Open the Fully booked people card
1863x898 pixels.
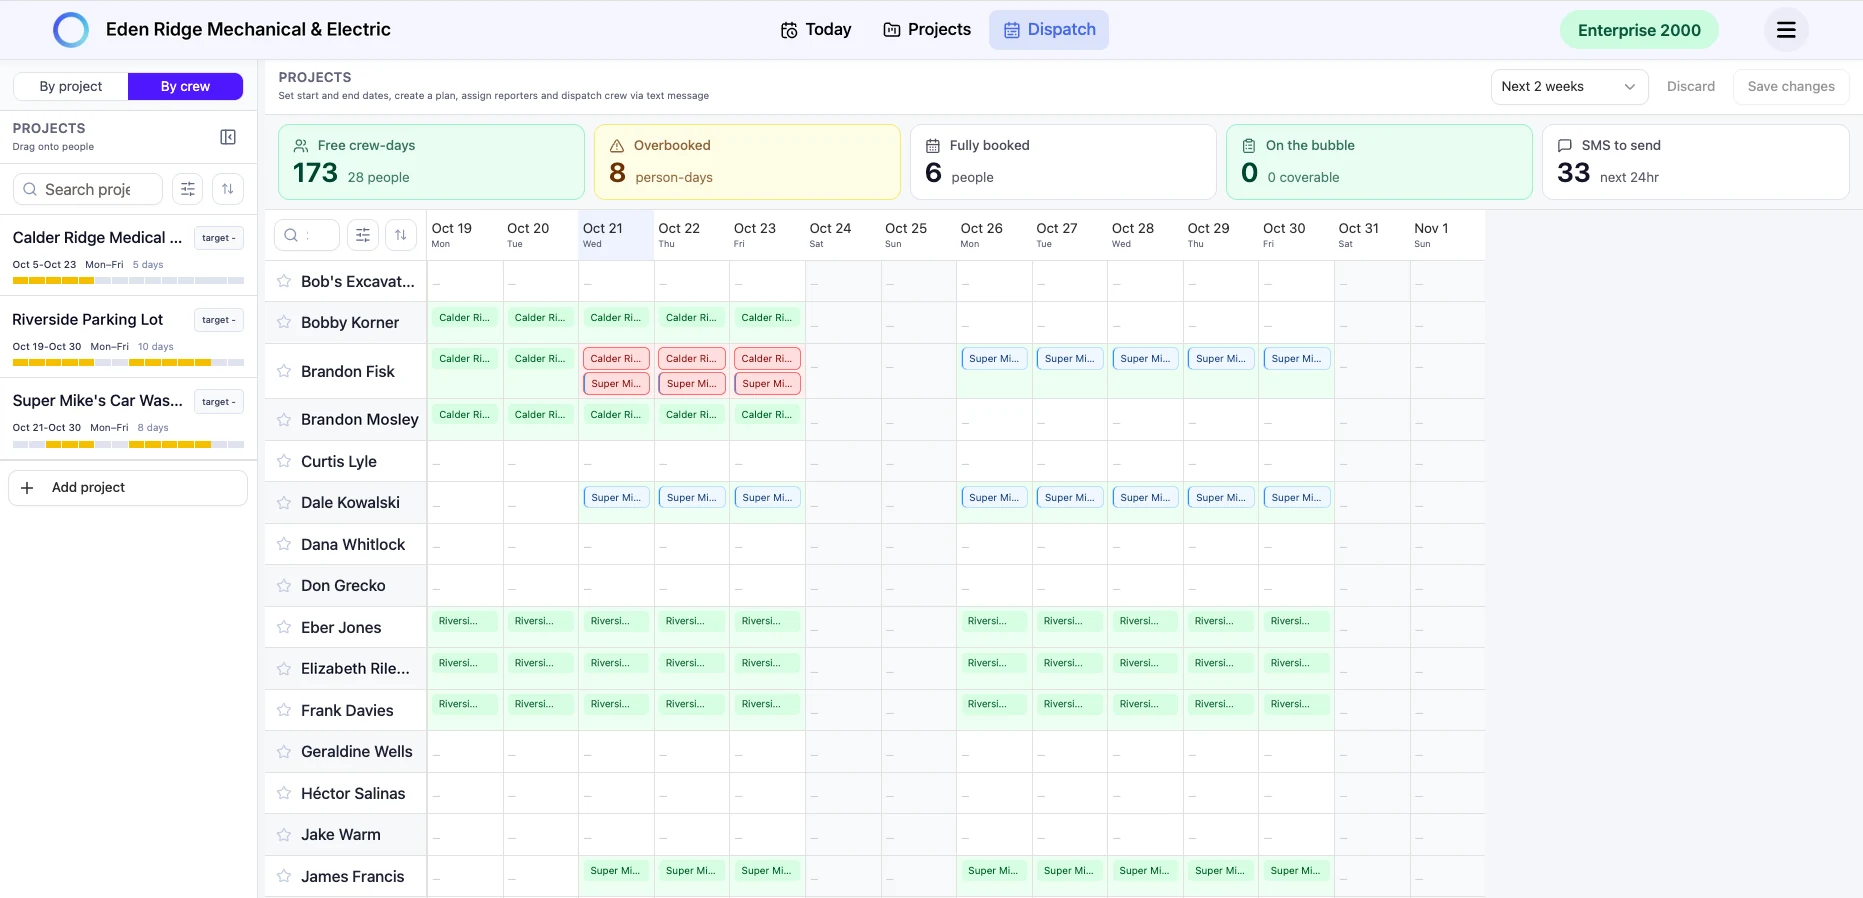[x=1063, y=162]
